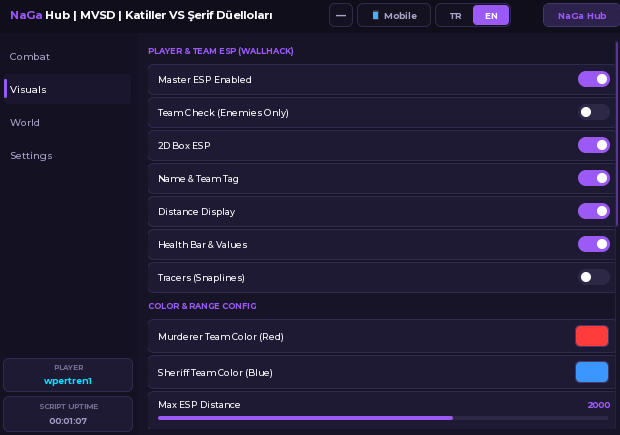Disable Master ESP Enabled toggle
The height and width of the screenshot is (435, 620).
click(594, 79)
